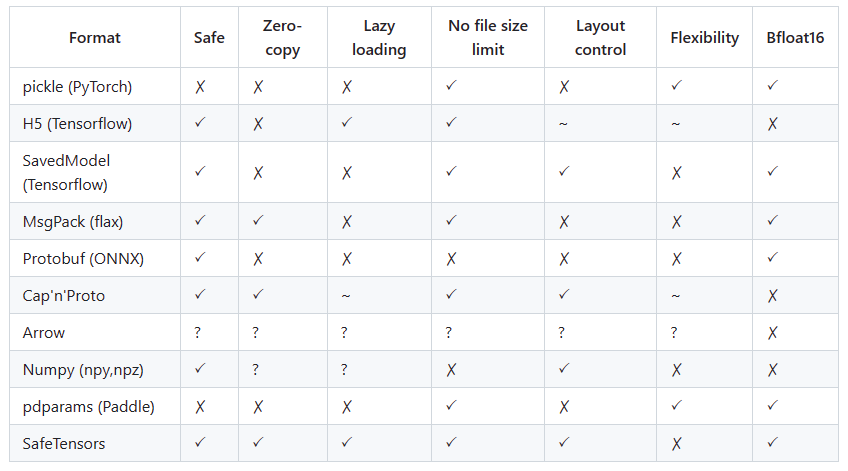Click the Safe X mark for pickle (PyTorch)

point(200,87)
